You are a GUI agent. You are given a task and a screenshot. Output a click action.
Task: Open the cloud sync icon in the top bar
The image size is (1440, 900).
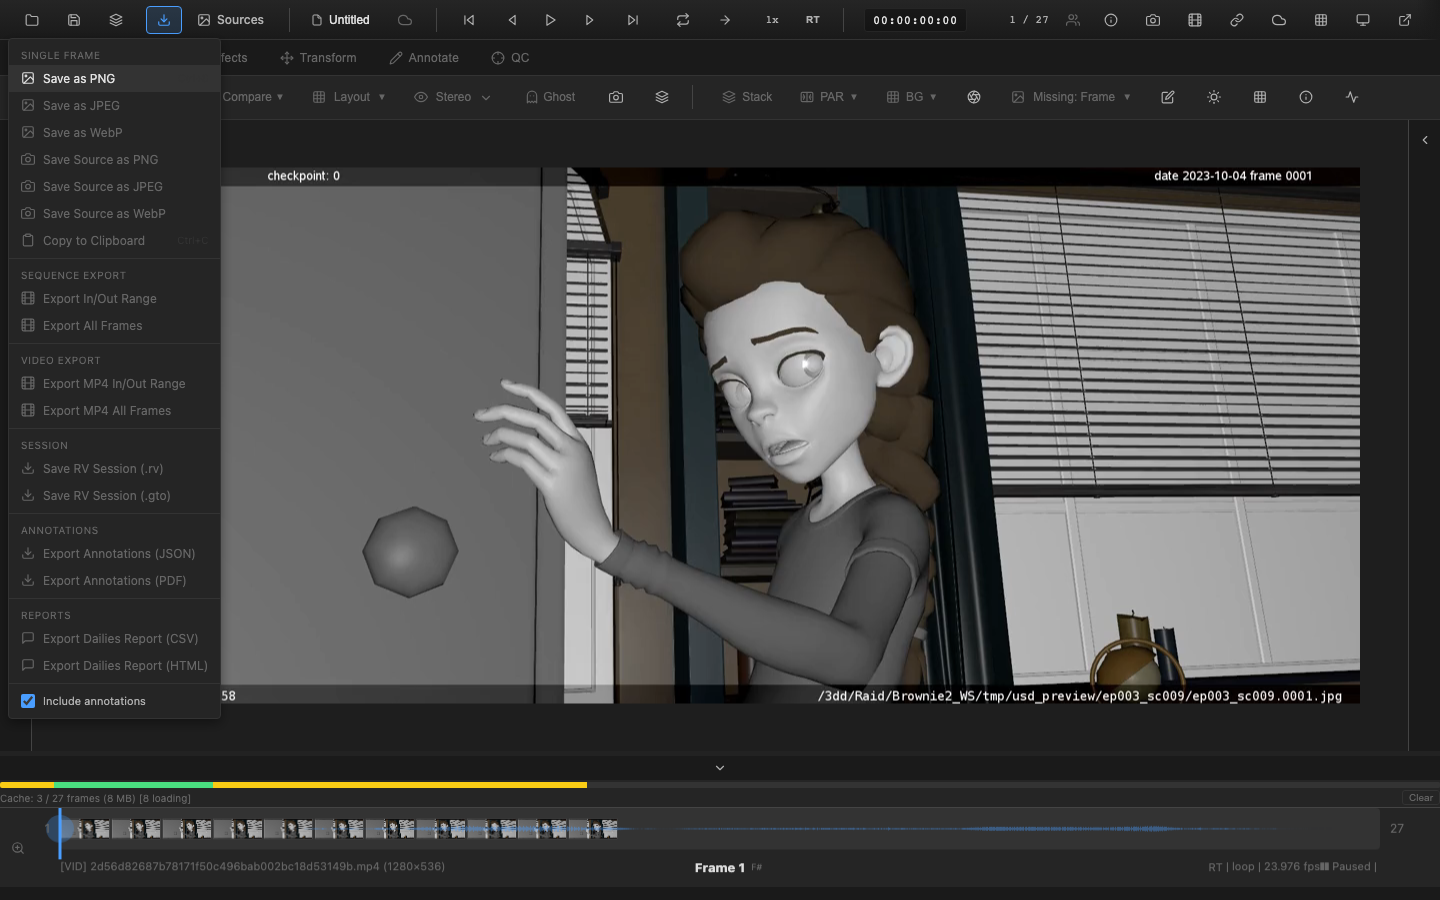(1278, 19)
